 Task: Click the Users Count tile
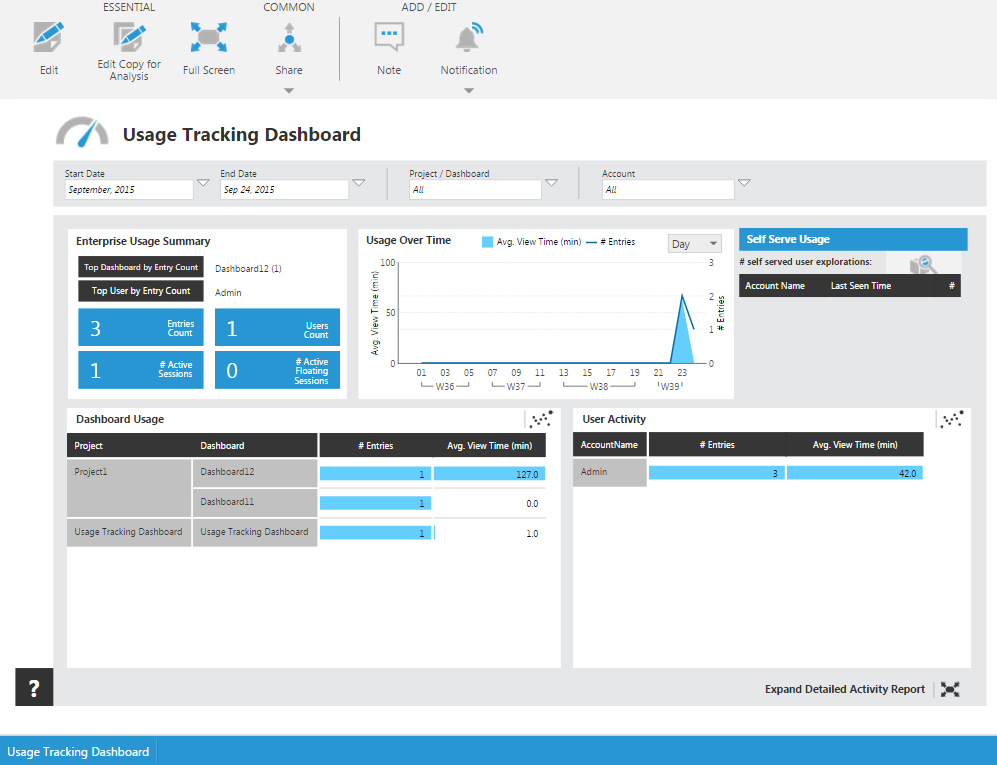click(277, 327)
